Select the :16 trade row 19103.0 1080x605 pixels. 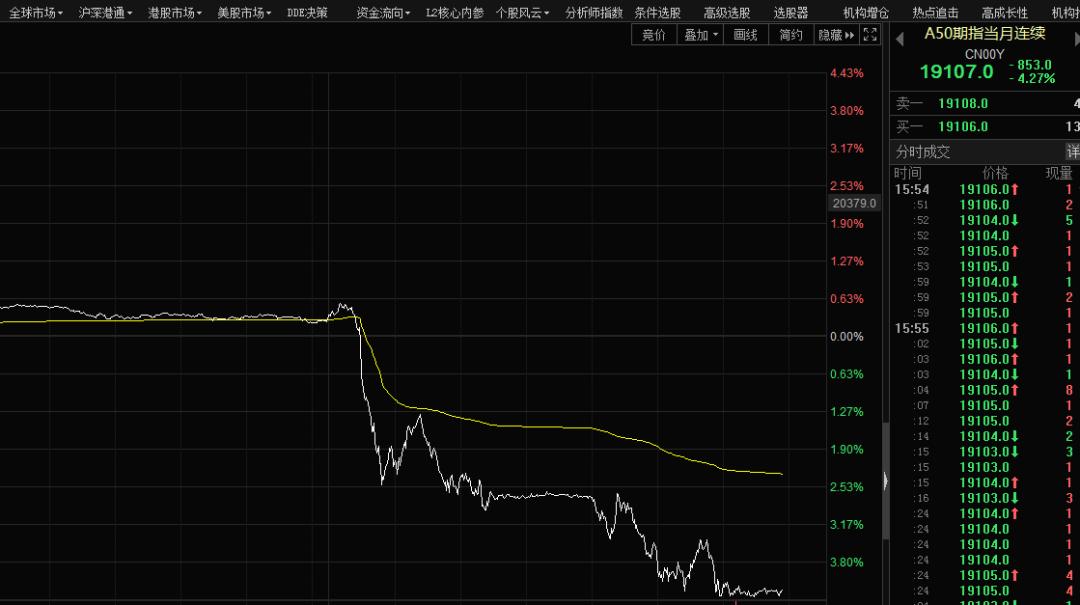tap(985, 498)
